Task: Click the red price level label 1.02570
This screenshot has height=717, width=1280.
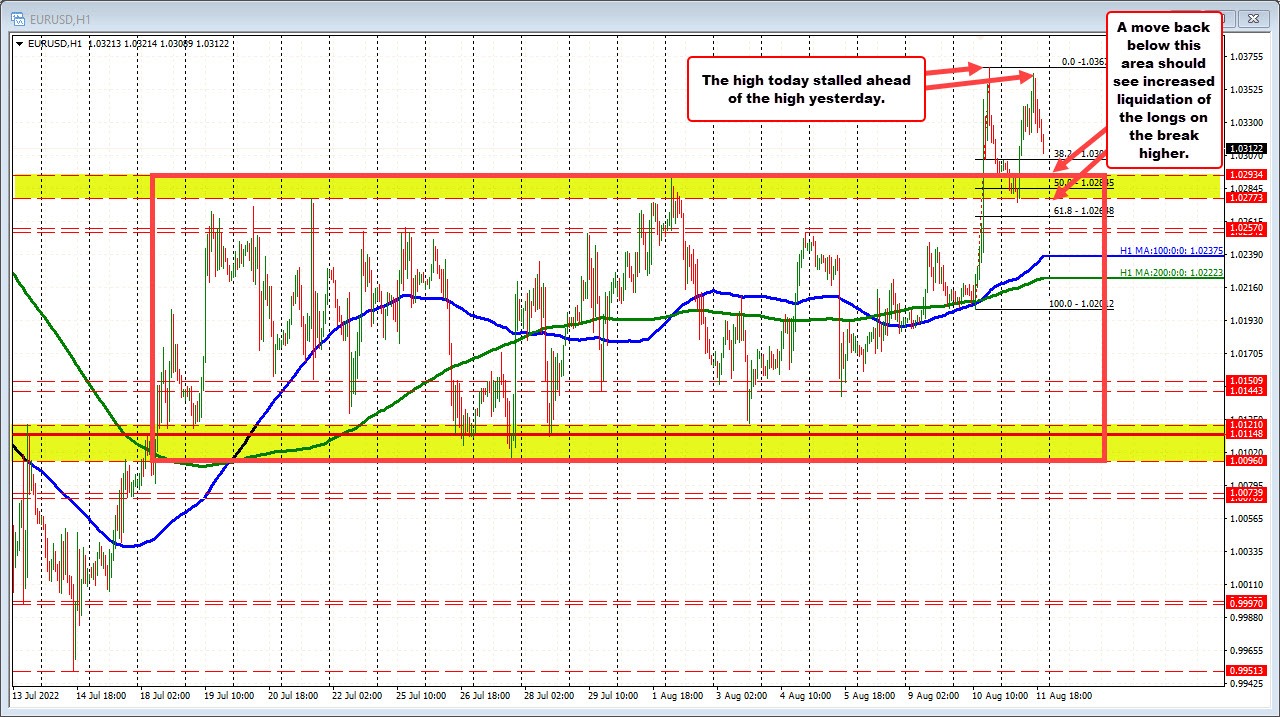Action: (x=1246, y=229)
